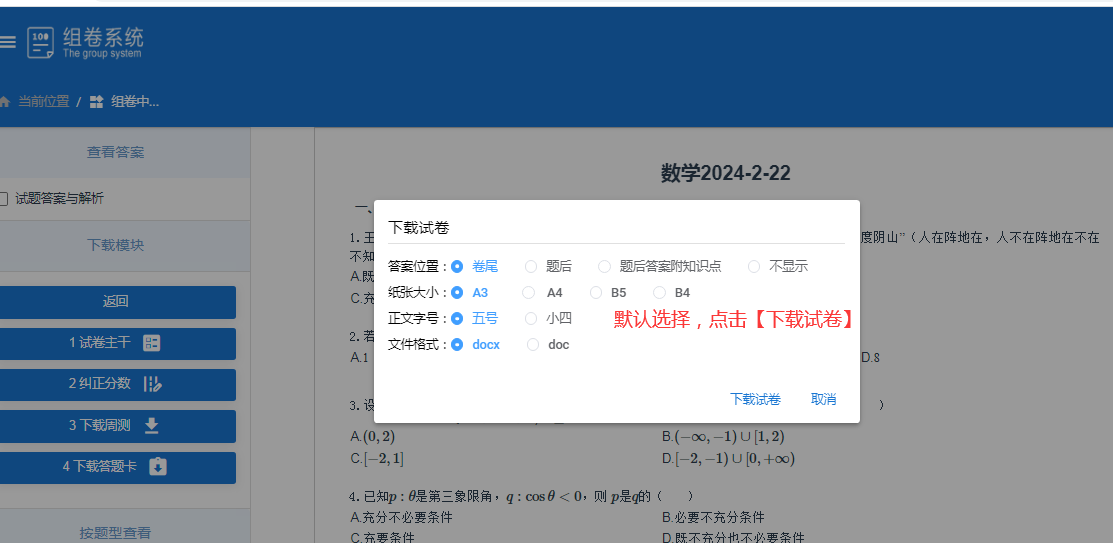
Task: Click 取消 to close the dialog
Action: pyautogui.click(x=823, y=399)
